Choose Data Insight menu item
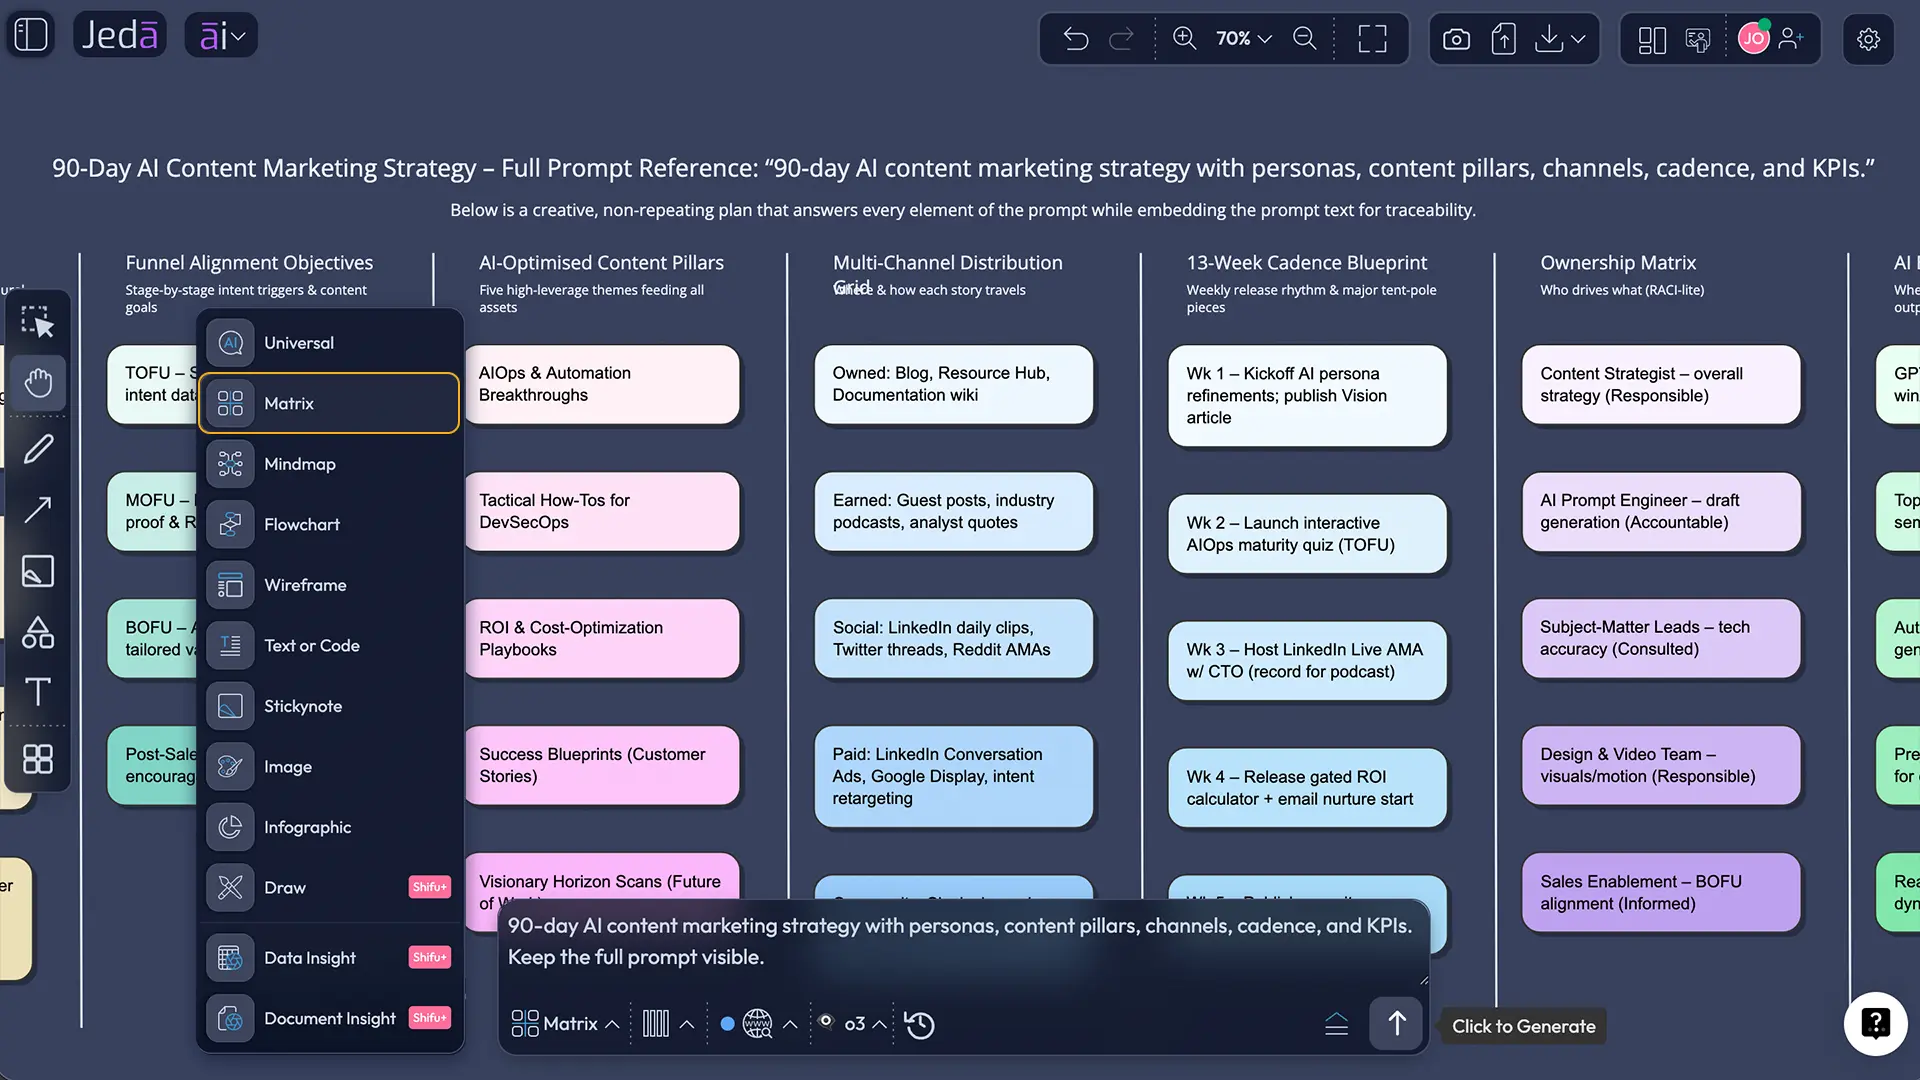Viewport: 1920px width, 1080px height. click(330, 958)
